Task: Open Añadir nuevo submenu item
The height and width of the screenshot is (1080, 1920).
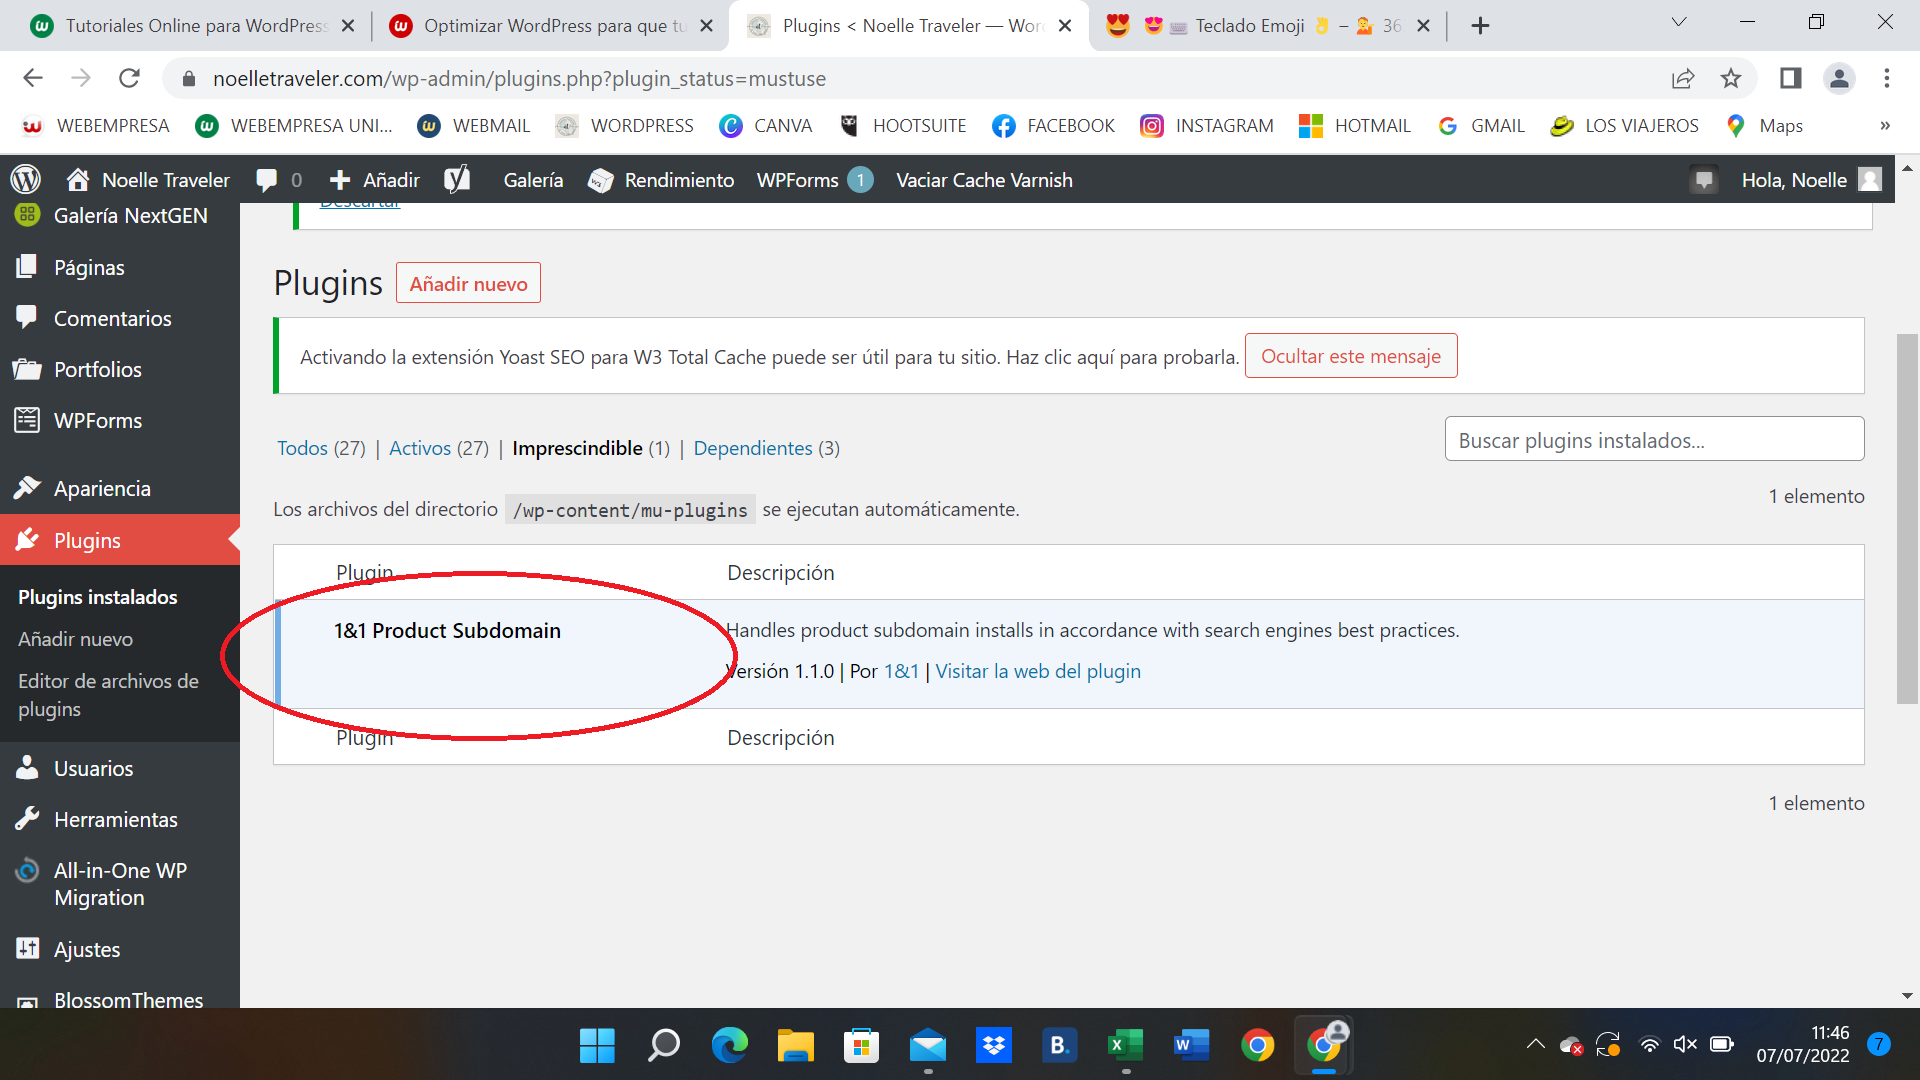Action: 75,639
